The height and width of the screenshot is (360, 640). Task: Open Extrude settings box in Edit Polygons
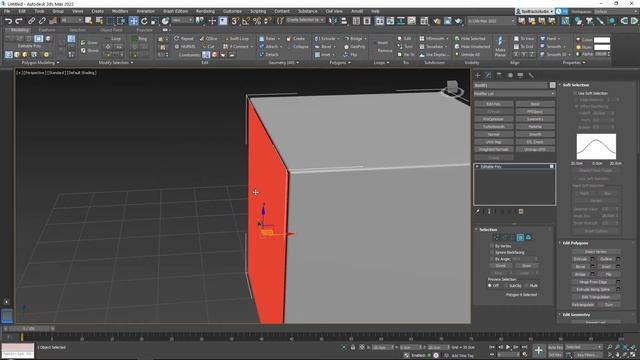[593, 259]
